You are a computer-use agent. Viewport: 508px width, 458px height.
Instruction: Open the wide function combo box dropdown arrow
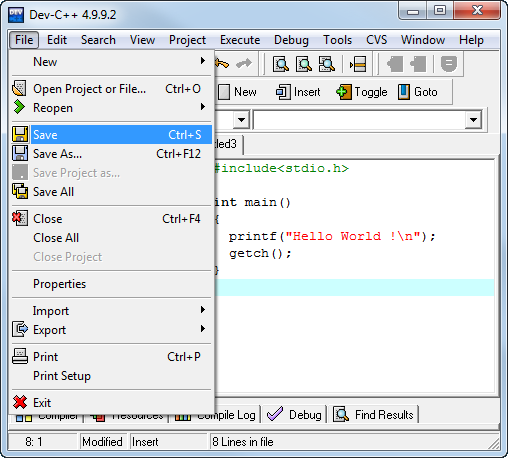[473, 120]
